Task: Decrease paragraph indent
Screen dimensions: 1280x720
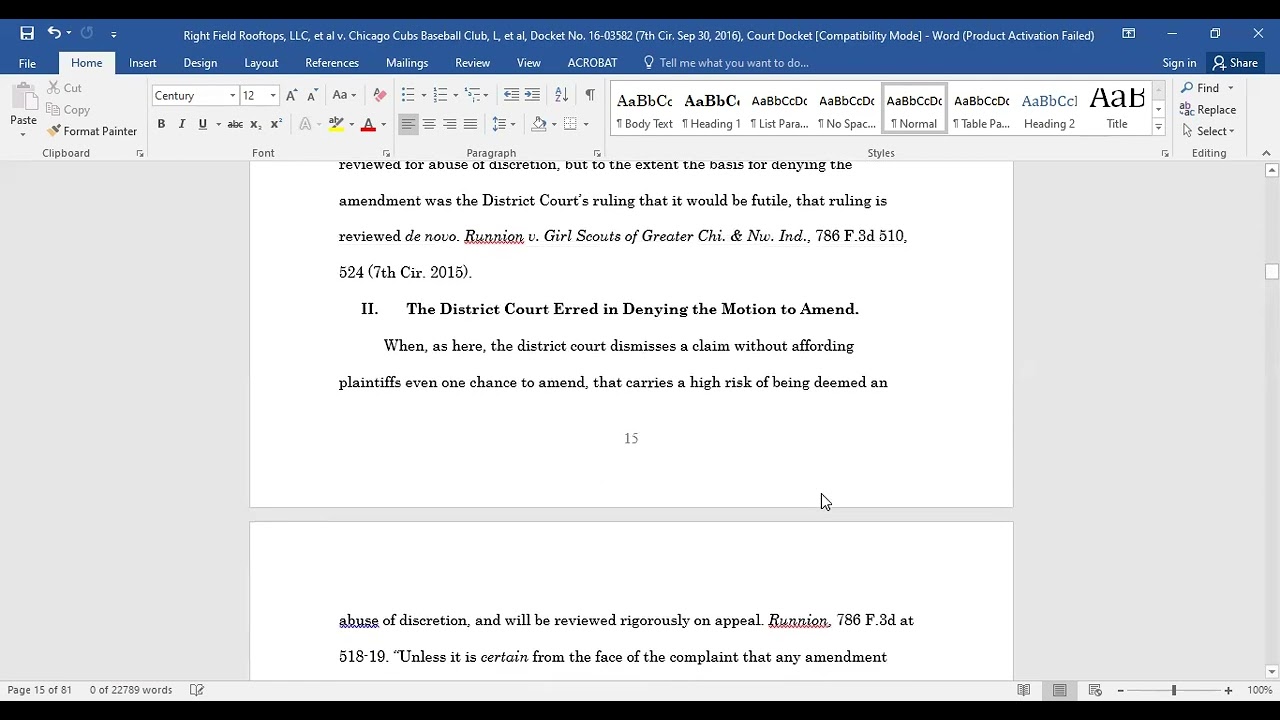Action: pyautogui.click(x=511, y=95)
